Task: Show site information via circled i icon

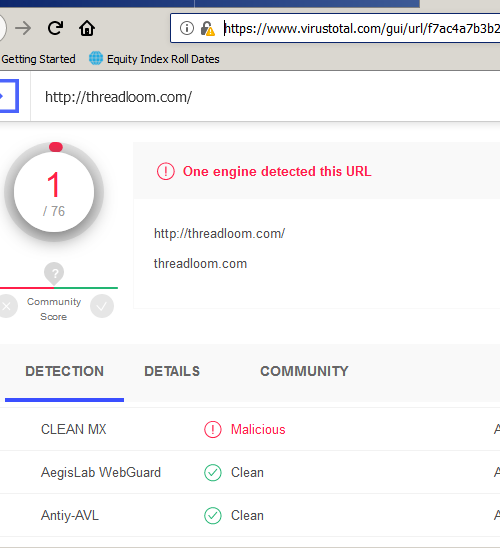Action: (x=187, y=28)
